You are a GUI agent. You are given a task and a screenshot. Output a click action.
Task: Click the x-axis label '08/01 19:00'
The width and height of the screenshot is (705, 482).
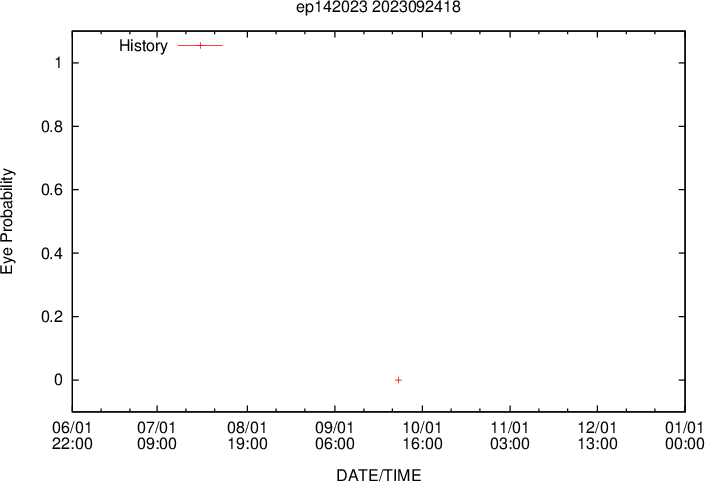247,436
